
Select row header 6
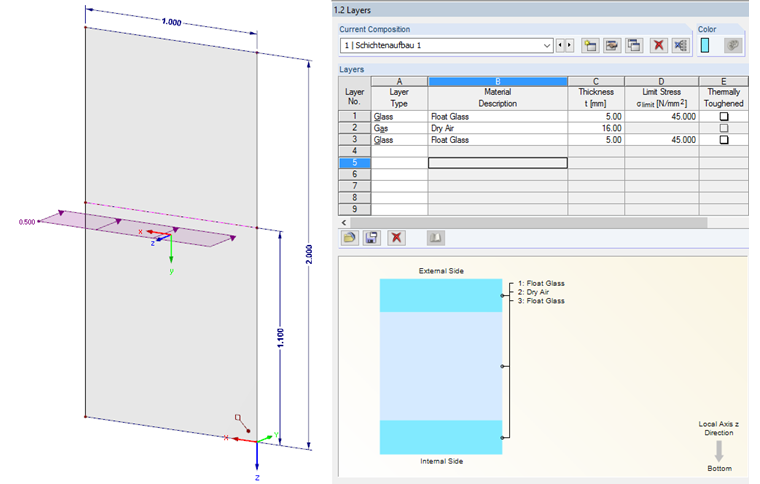pos(354,174)
